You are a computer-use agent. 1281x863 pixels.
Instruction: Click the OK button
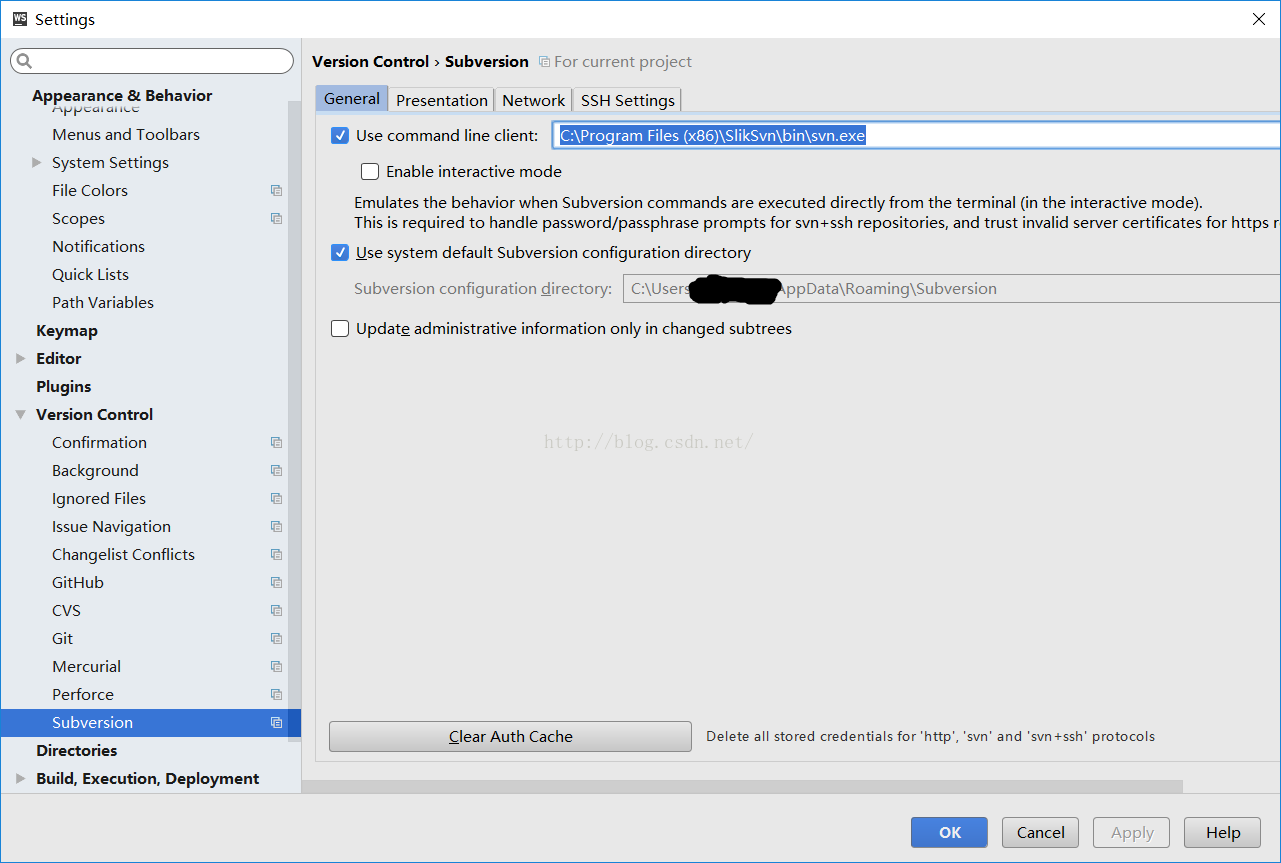tap(948, 832)
